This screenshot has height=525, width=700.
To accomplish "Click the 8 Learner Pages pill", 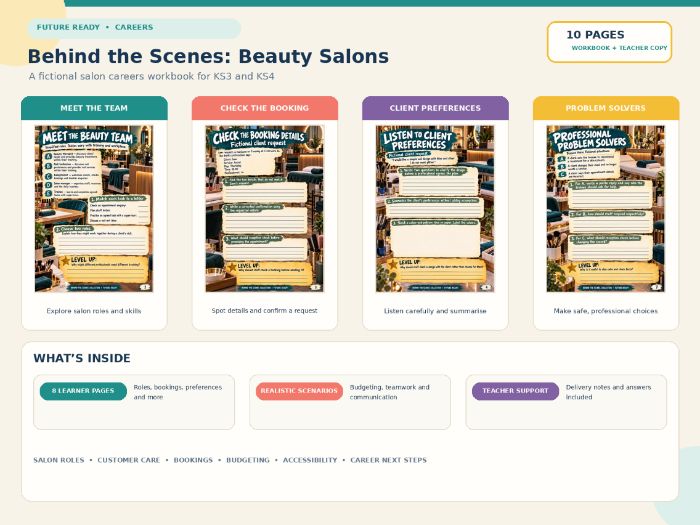I will tap(83, 391).
